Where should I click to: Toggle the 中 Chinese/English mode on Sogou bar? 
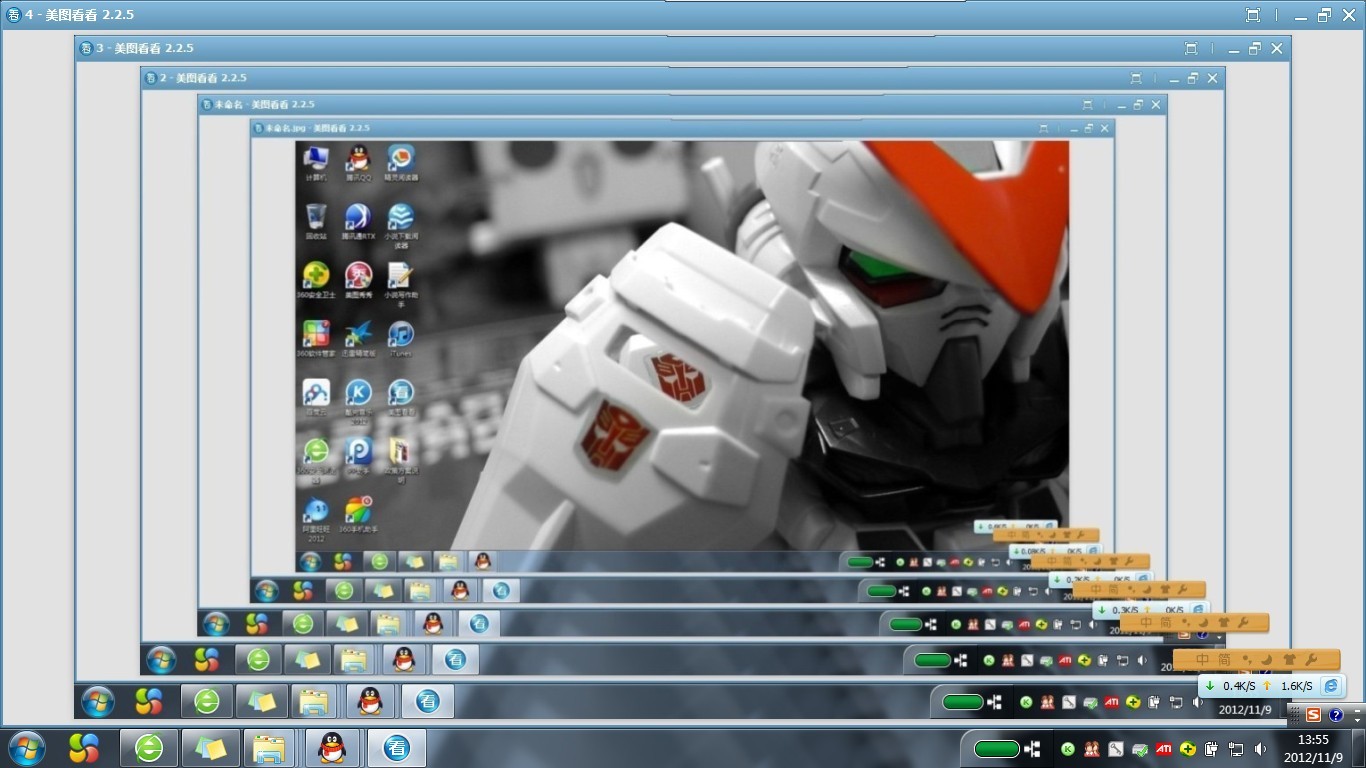(x=1202, y=660)
